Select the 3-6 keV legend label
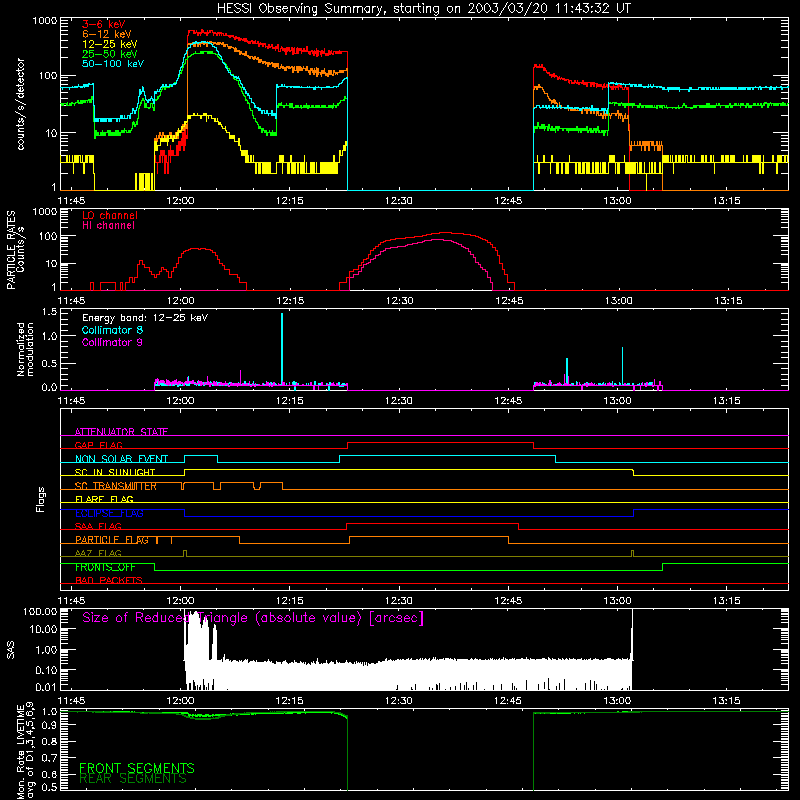Image resolution: width=800 pixels, height=800 pixels. 104,24
